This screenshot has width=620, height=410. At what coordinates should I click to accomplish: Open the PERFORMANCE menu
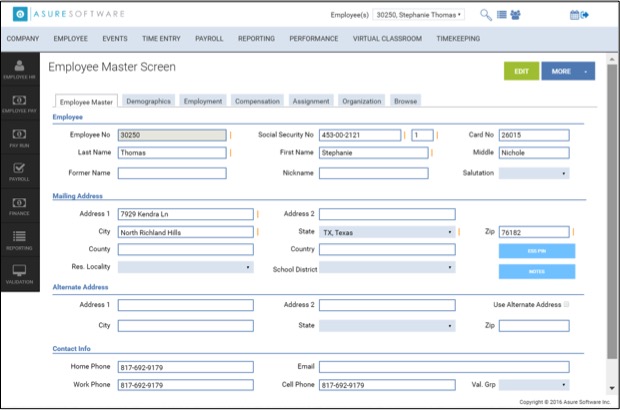[x=314, y=39]
